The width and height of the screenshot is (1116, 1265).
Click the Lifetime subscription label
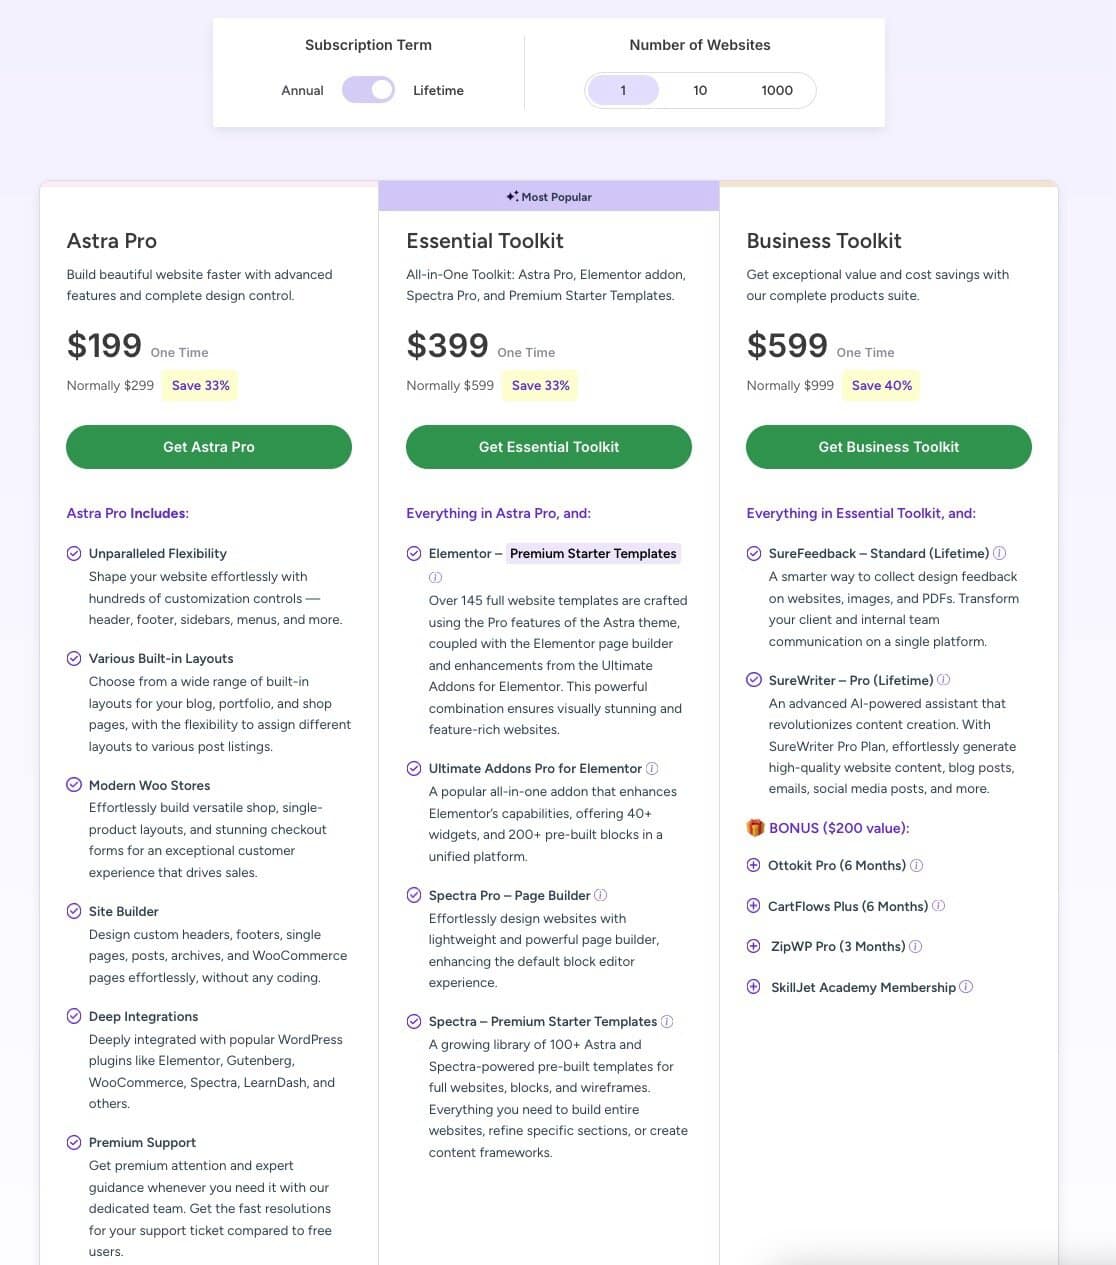438,90
